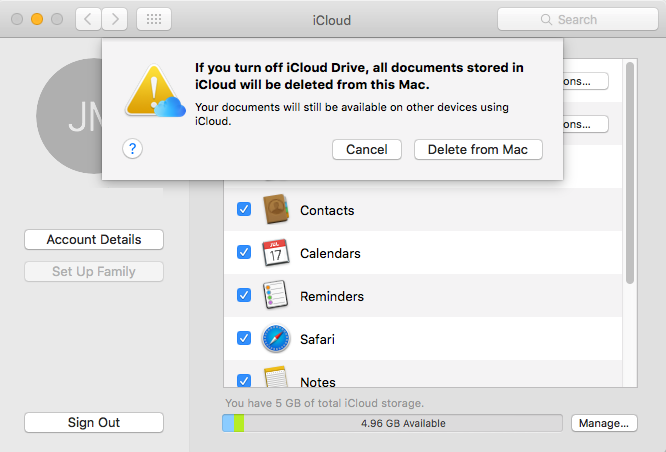Click the Contacts label
The image size is (666, 452).
point(327,210)
